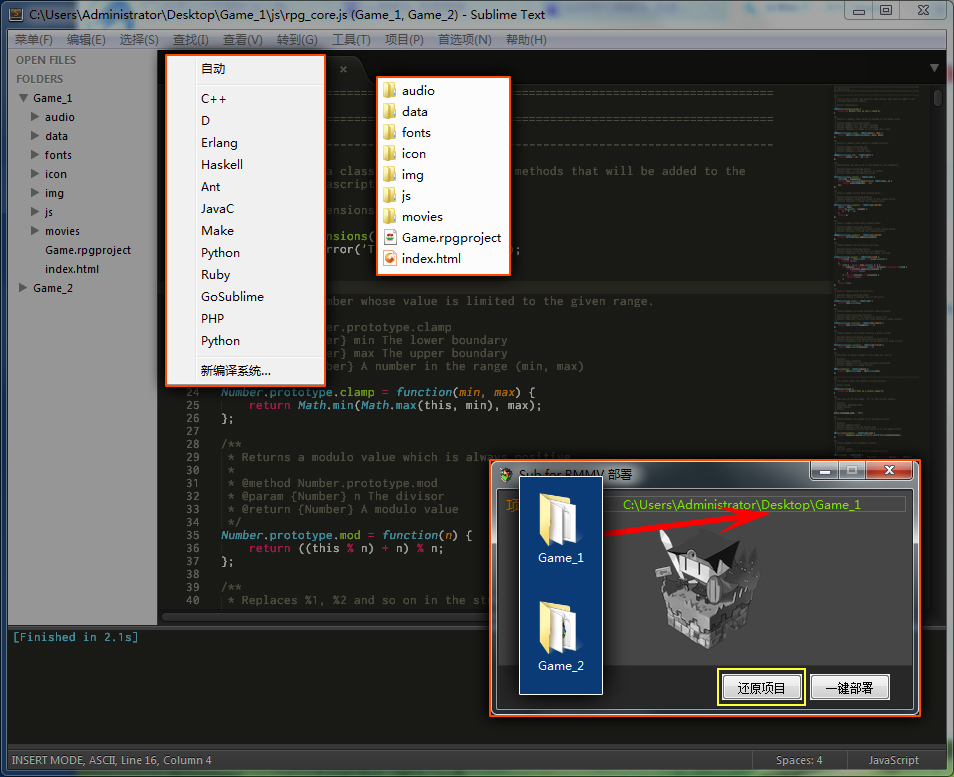Expand the fonts folder in sidebar
This screenshot has height=777, width=954.
click(x=35, y=155)
